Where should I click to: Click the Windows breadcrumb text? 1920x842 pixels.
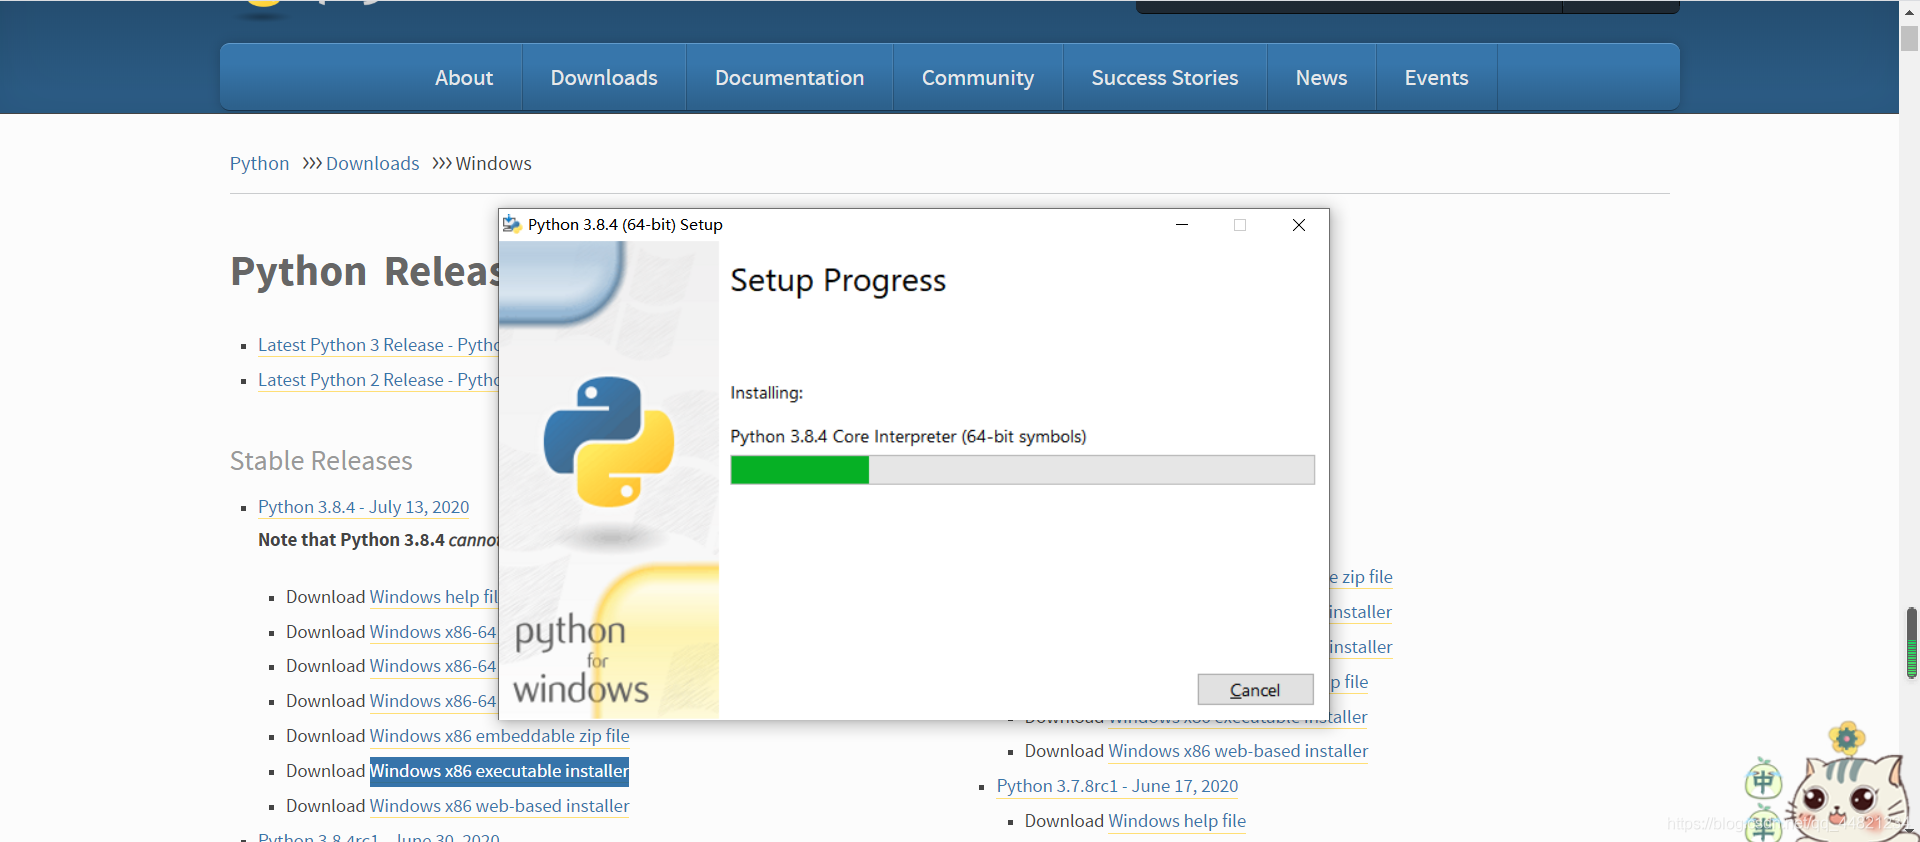point(493,164)
